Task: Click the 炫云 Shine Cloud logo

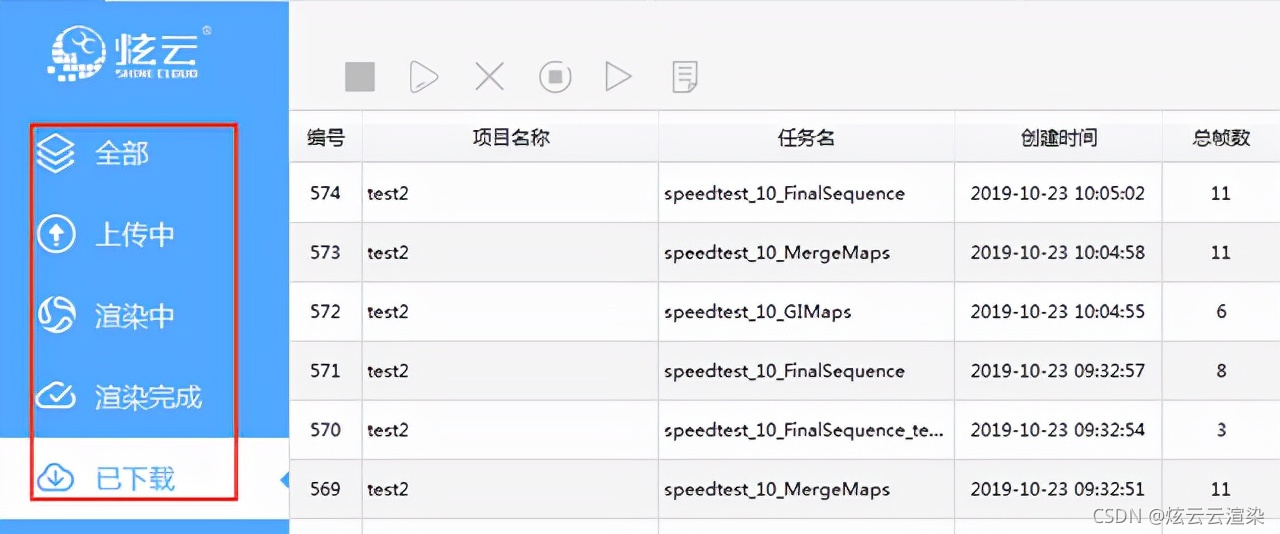Action: pyautogui.click(x=130, y=52)
